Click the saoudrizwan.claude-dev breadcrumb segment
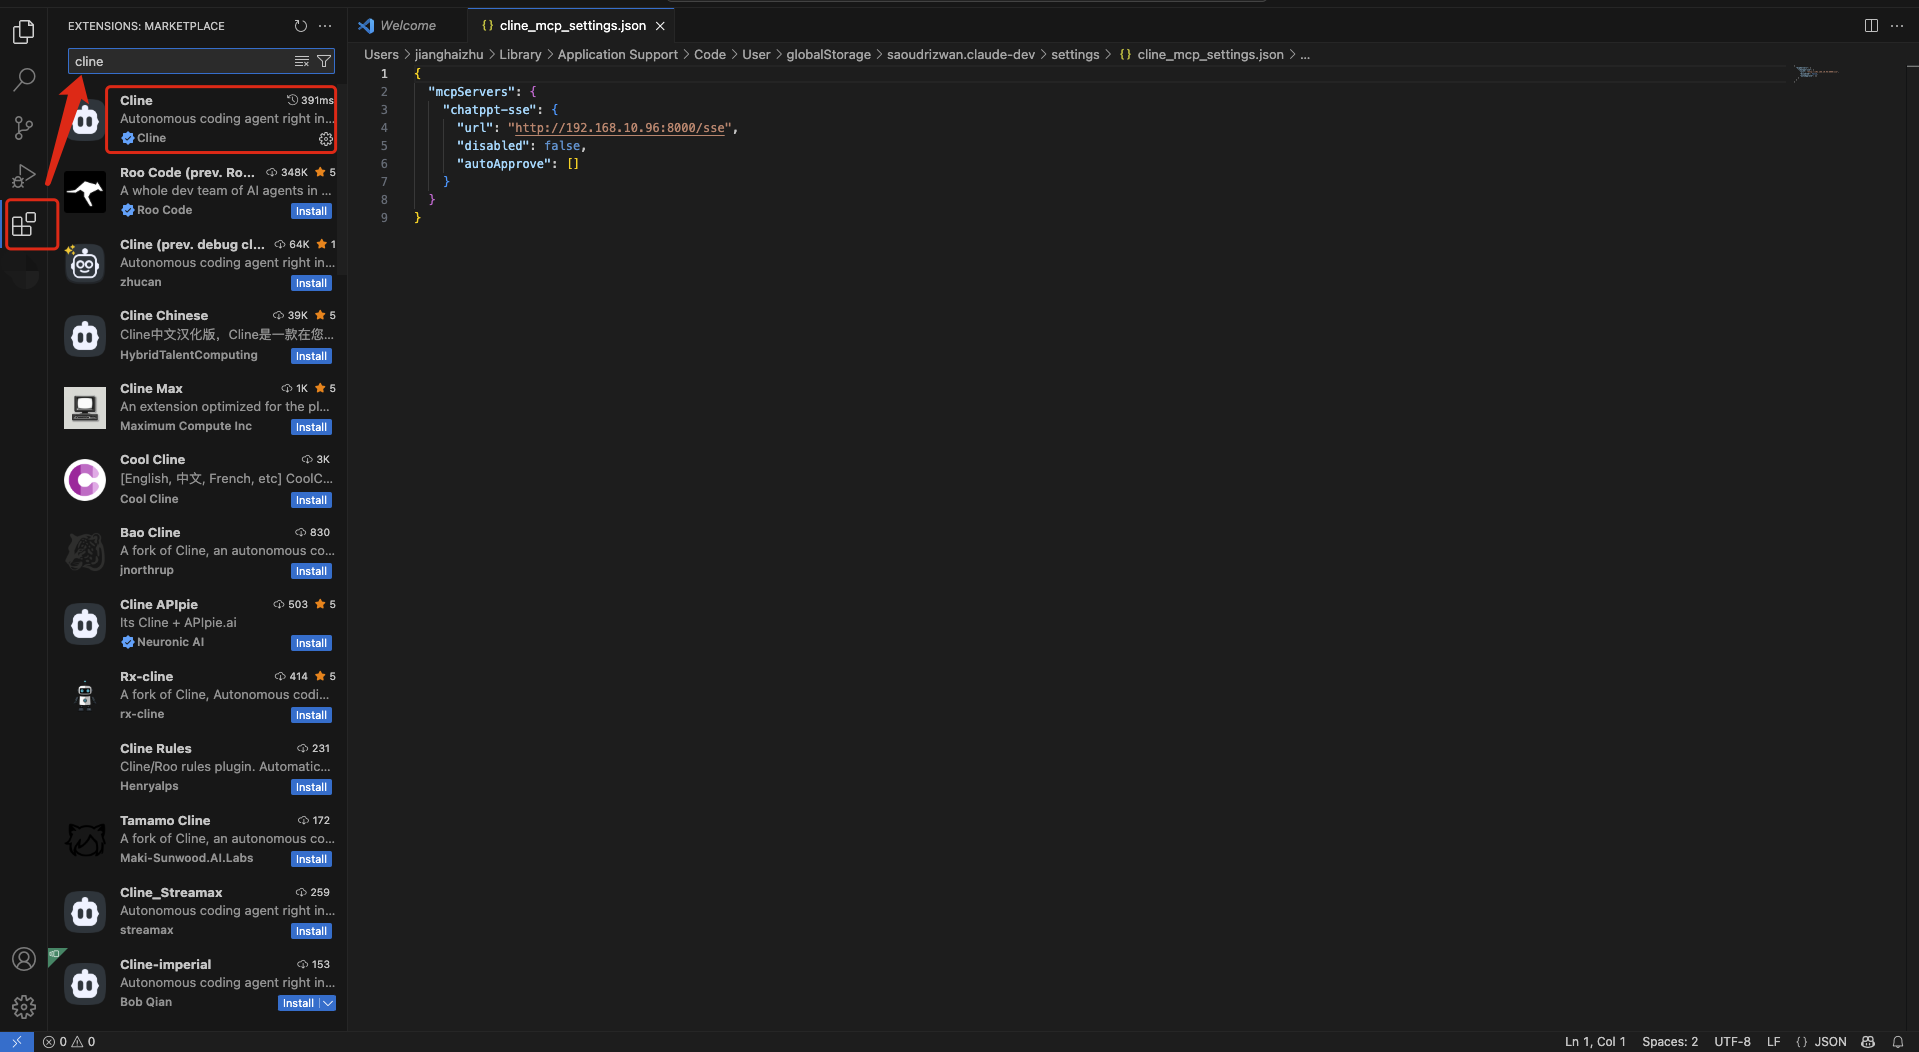Screen dimensions: 1919x1052 [960, 54]
